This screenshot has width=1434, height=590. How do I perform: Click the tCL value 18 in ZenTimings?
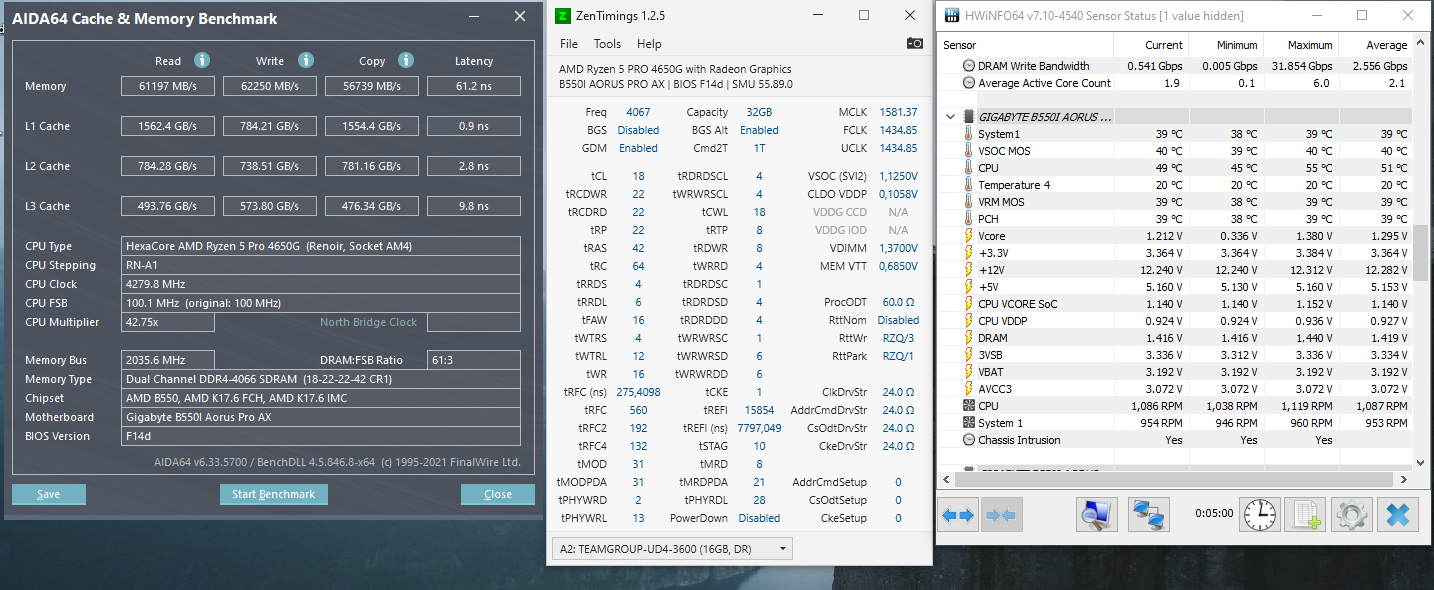point(638,176)
